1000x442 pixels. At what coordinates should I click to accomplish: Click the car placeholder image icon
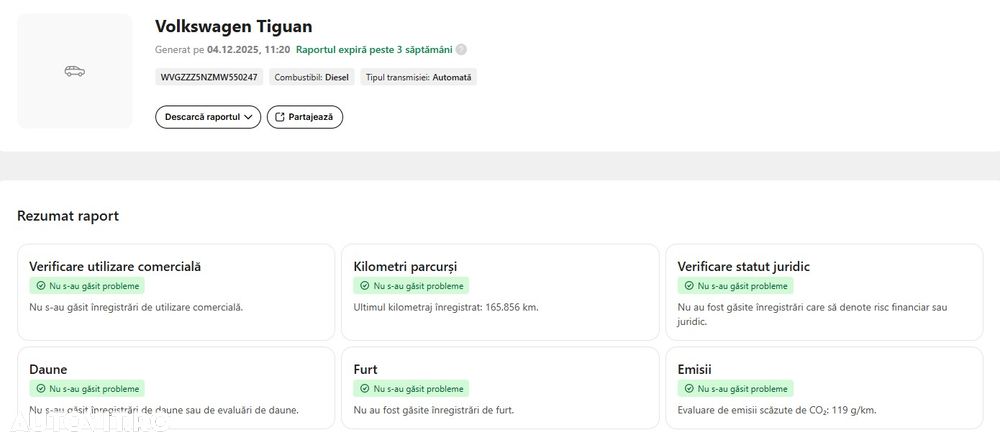click(75, 71)
